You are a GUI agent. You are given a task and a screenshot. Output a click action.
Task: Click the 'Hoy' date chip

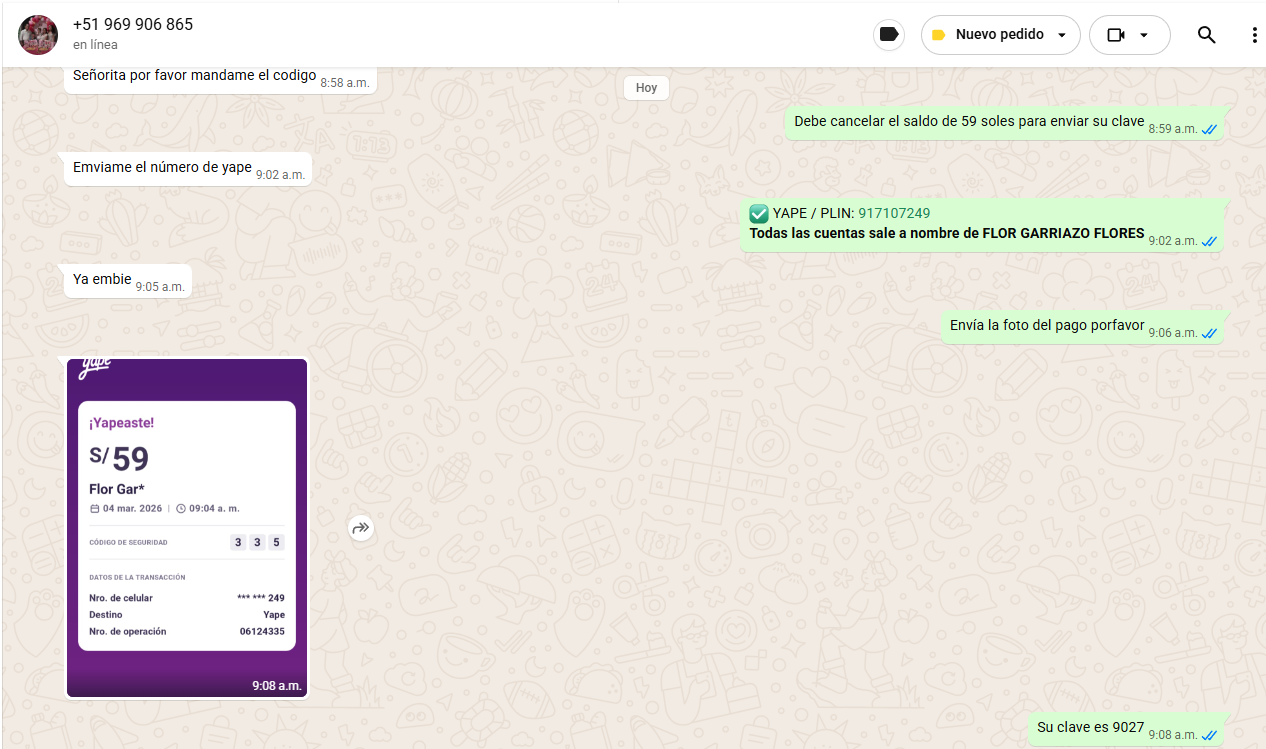646,88
